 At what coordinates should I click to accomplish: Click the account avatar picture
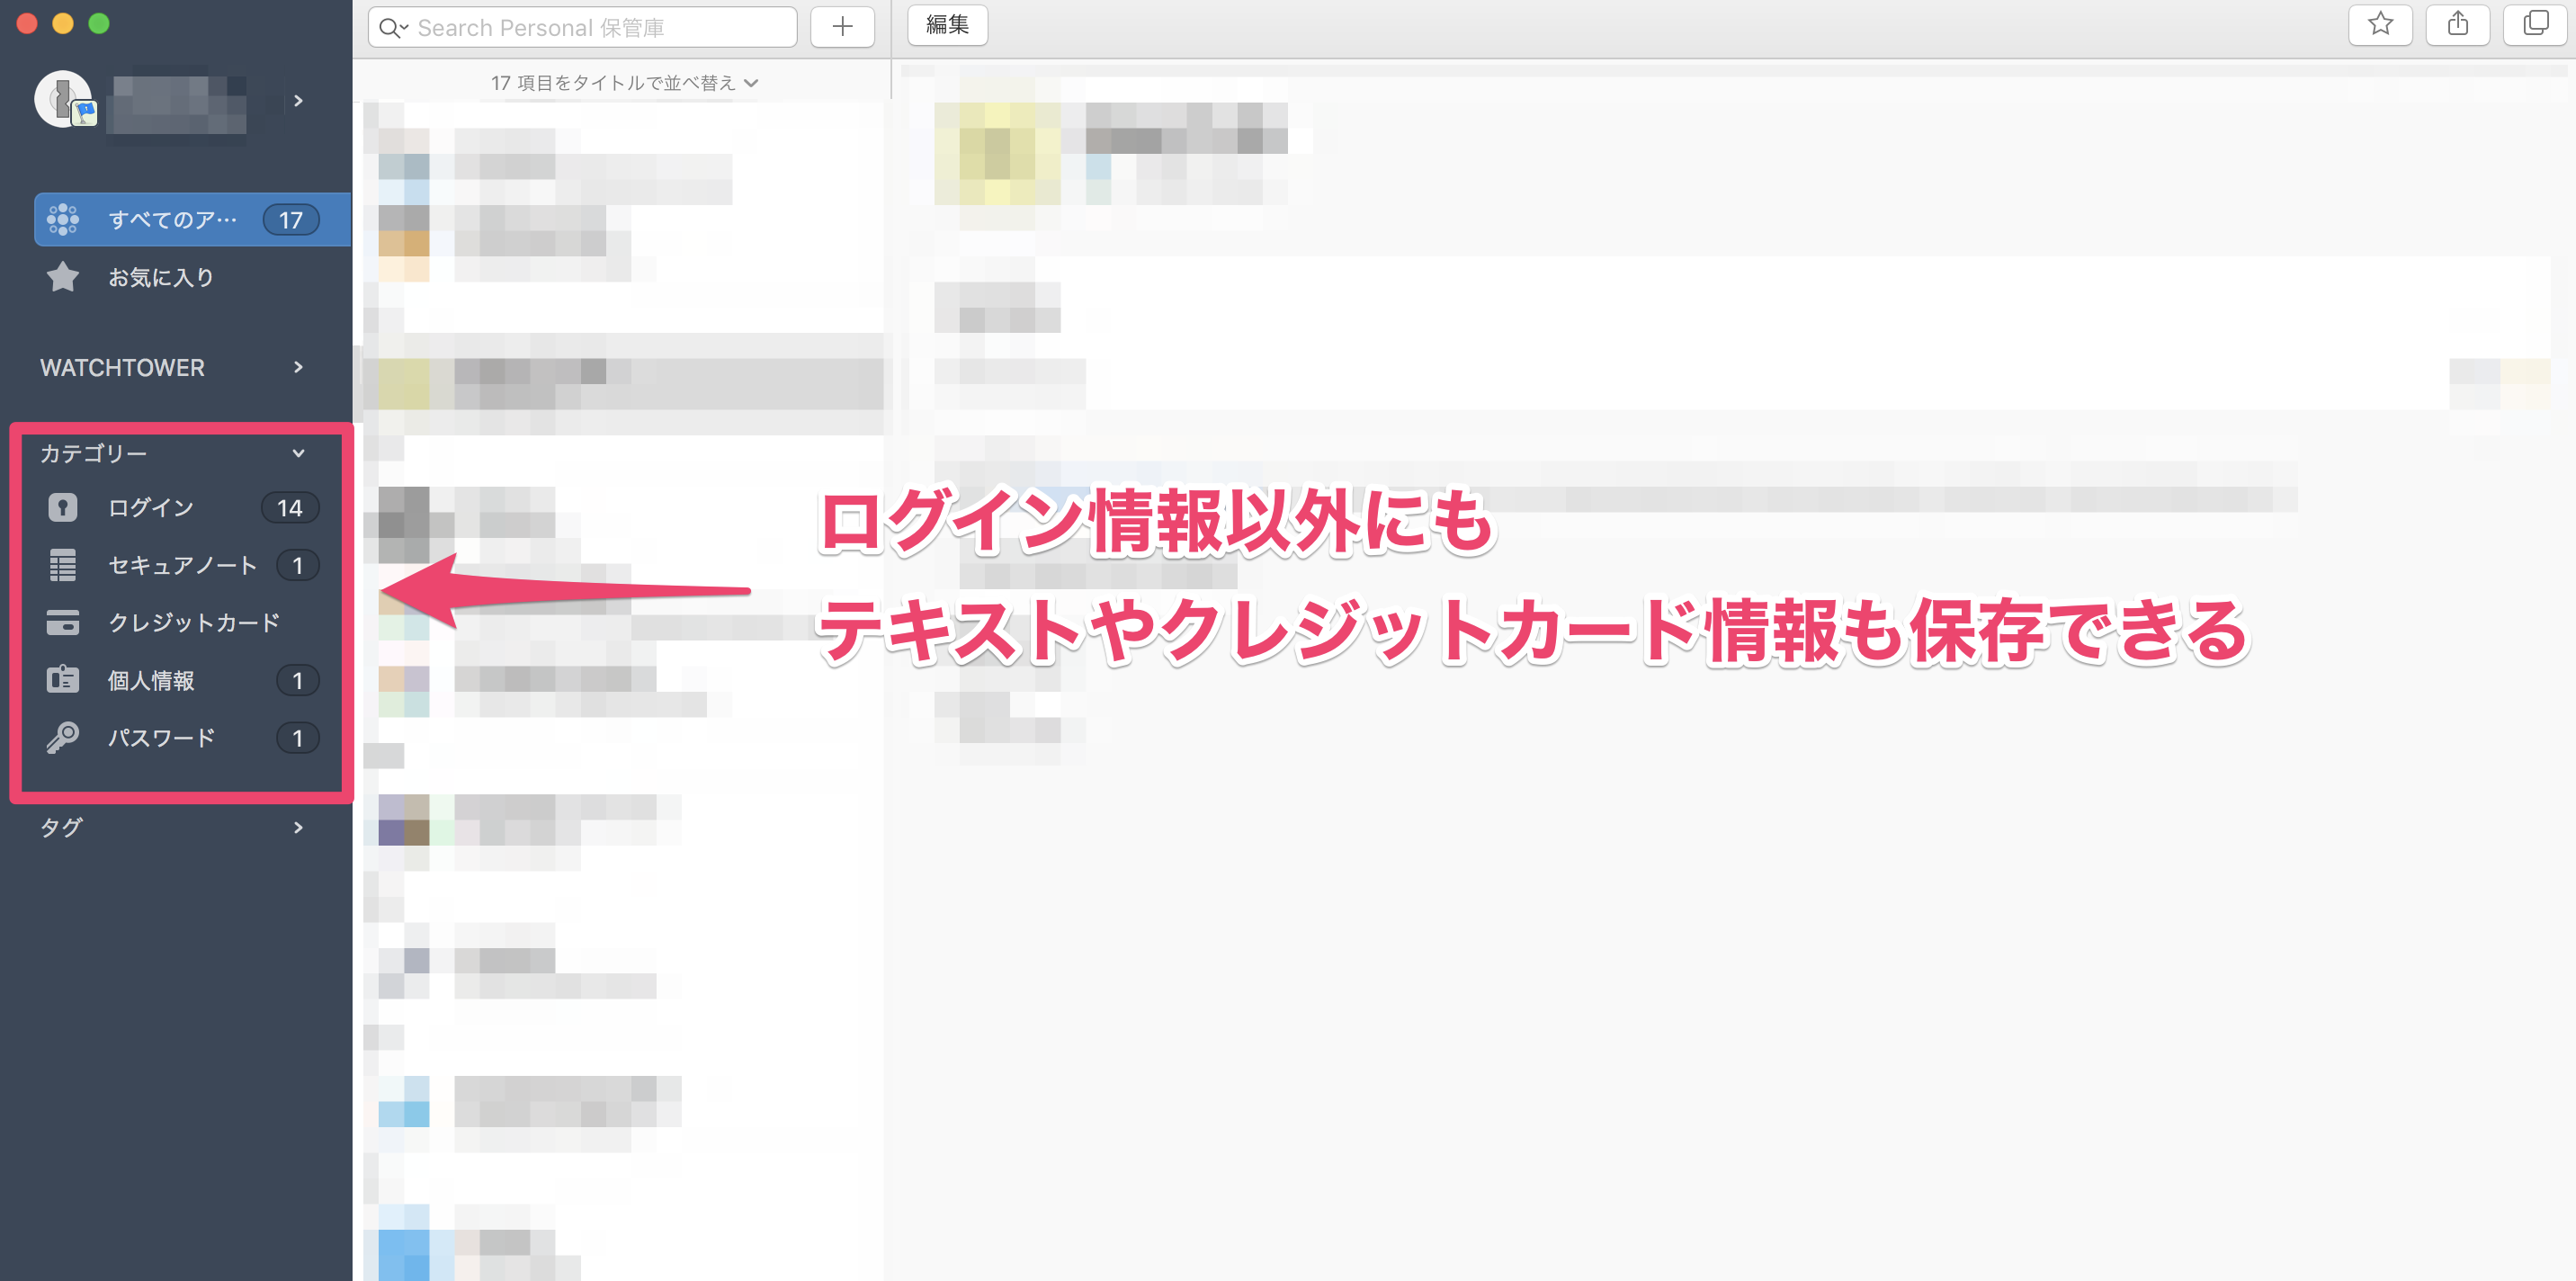[62, 100]
